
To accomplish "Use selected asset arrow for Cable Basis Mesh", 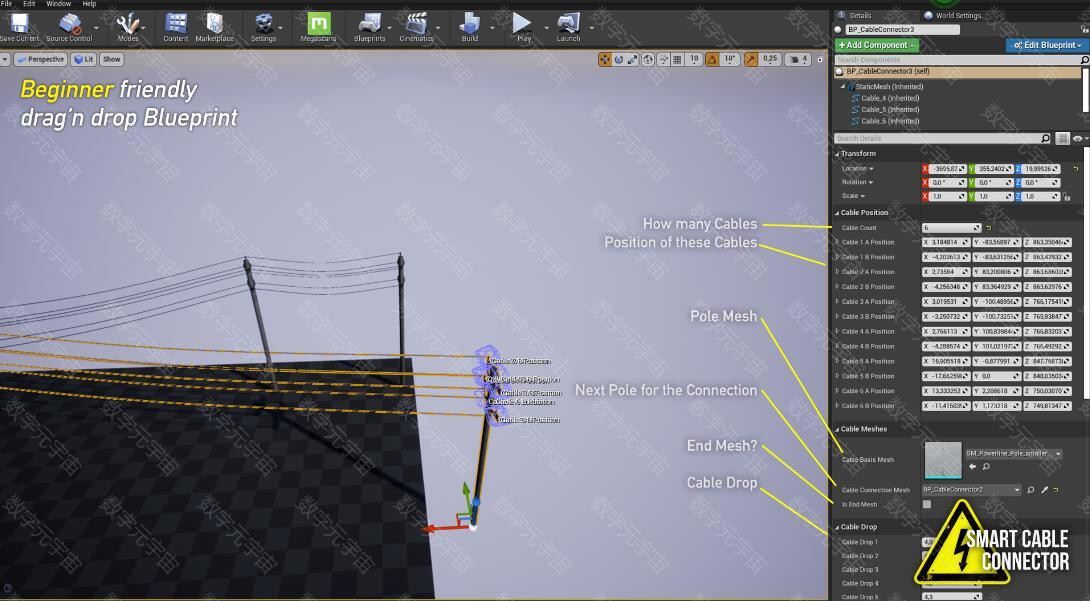I will pos(972,467).
